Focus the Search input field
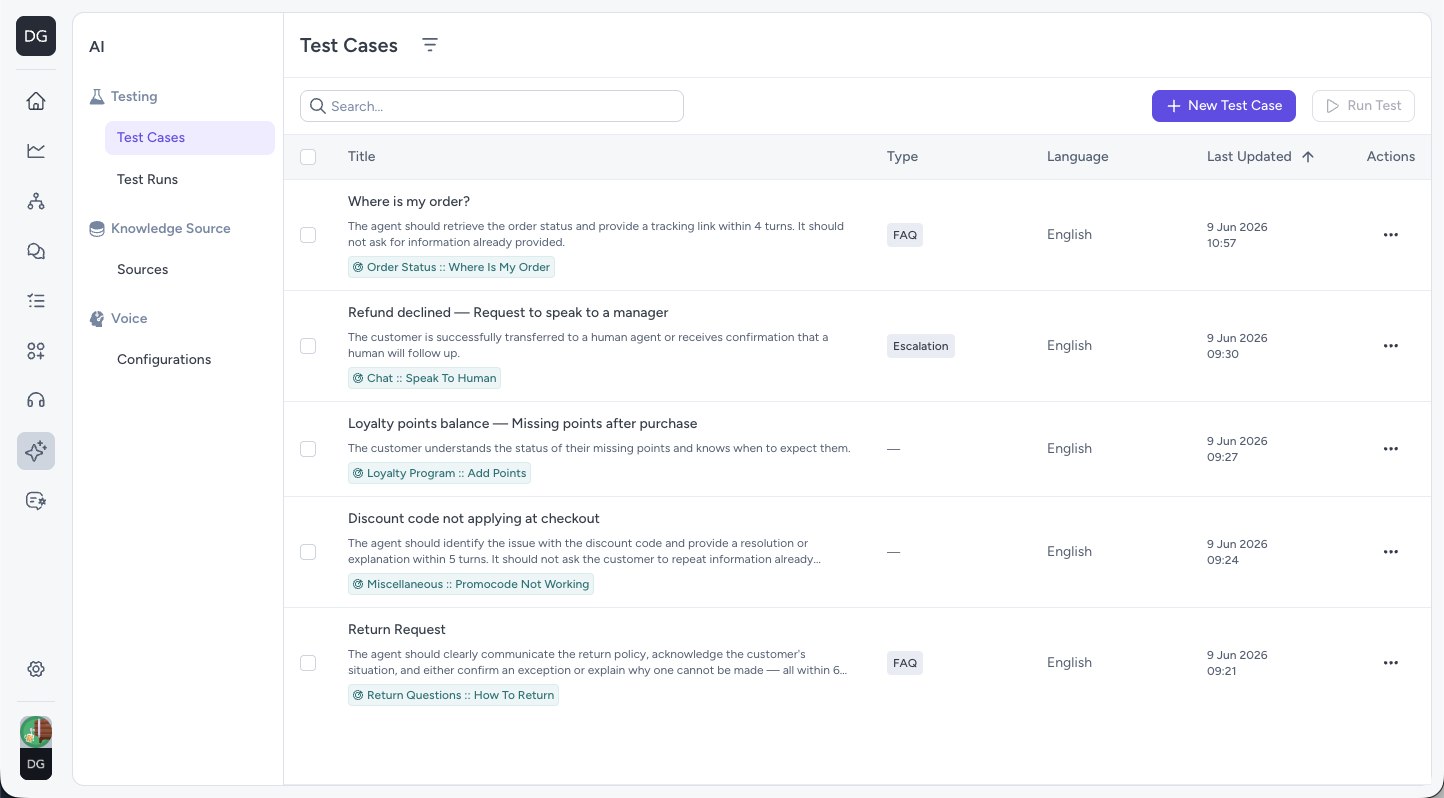 (x=492, y=106)
